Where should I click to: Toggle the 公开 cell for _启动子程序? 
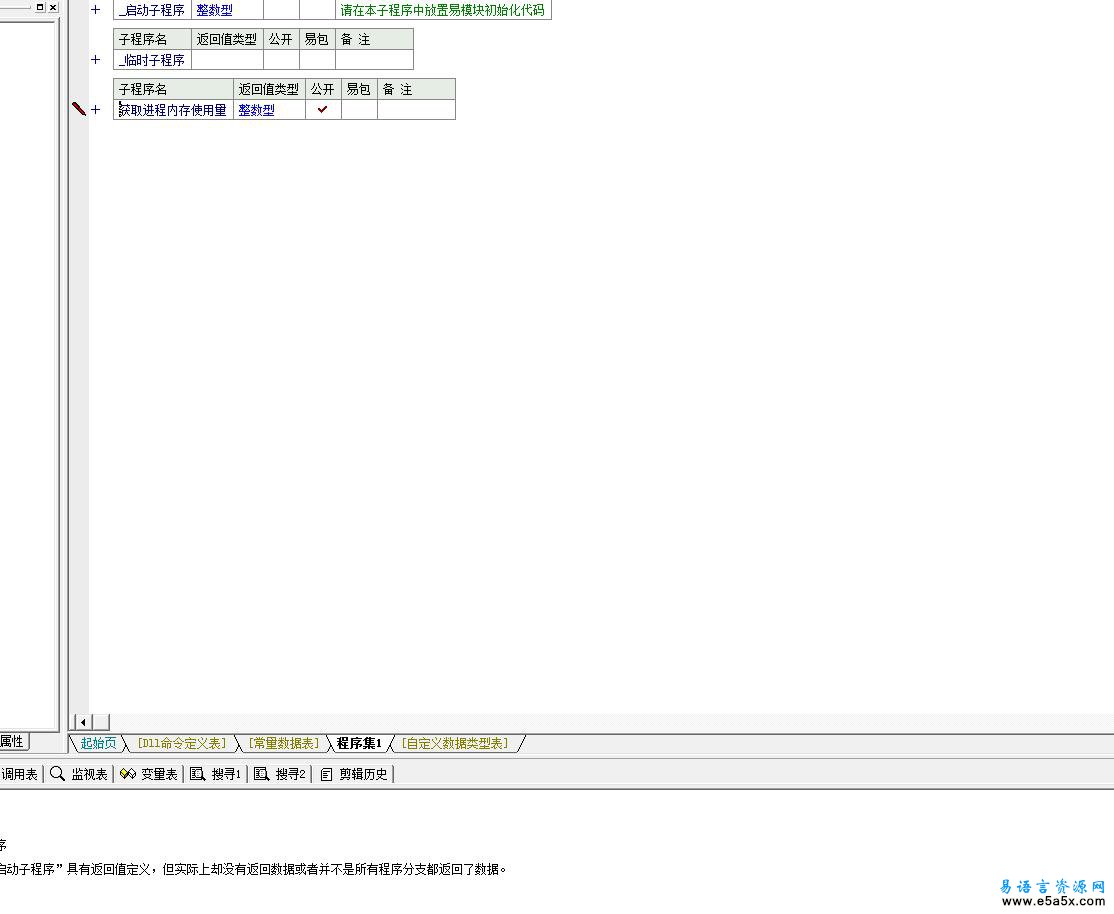(x=281, y=10)
